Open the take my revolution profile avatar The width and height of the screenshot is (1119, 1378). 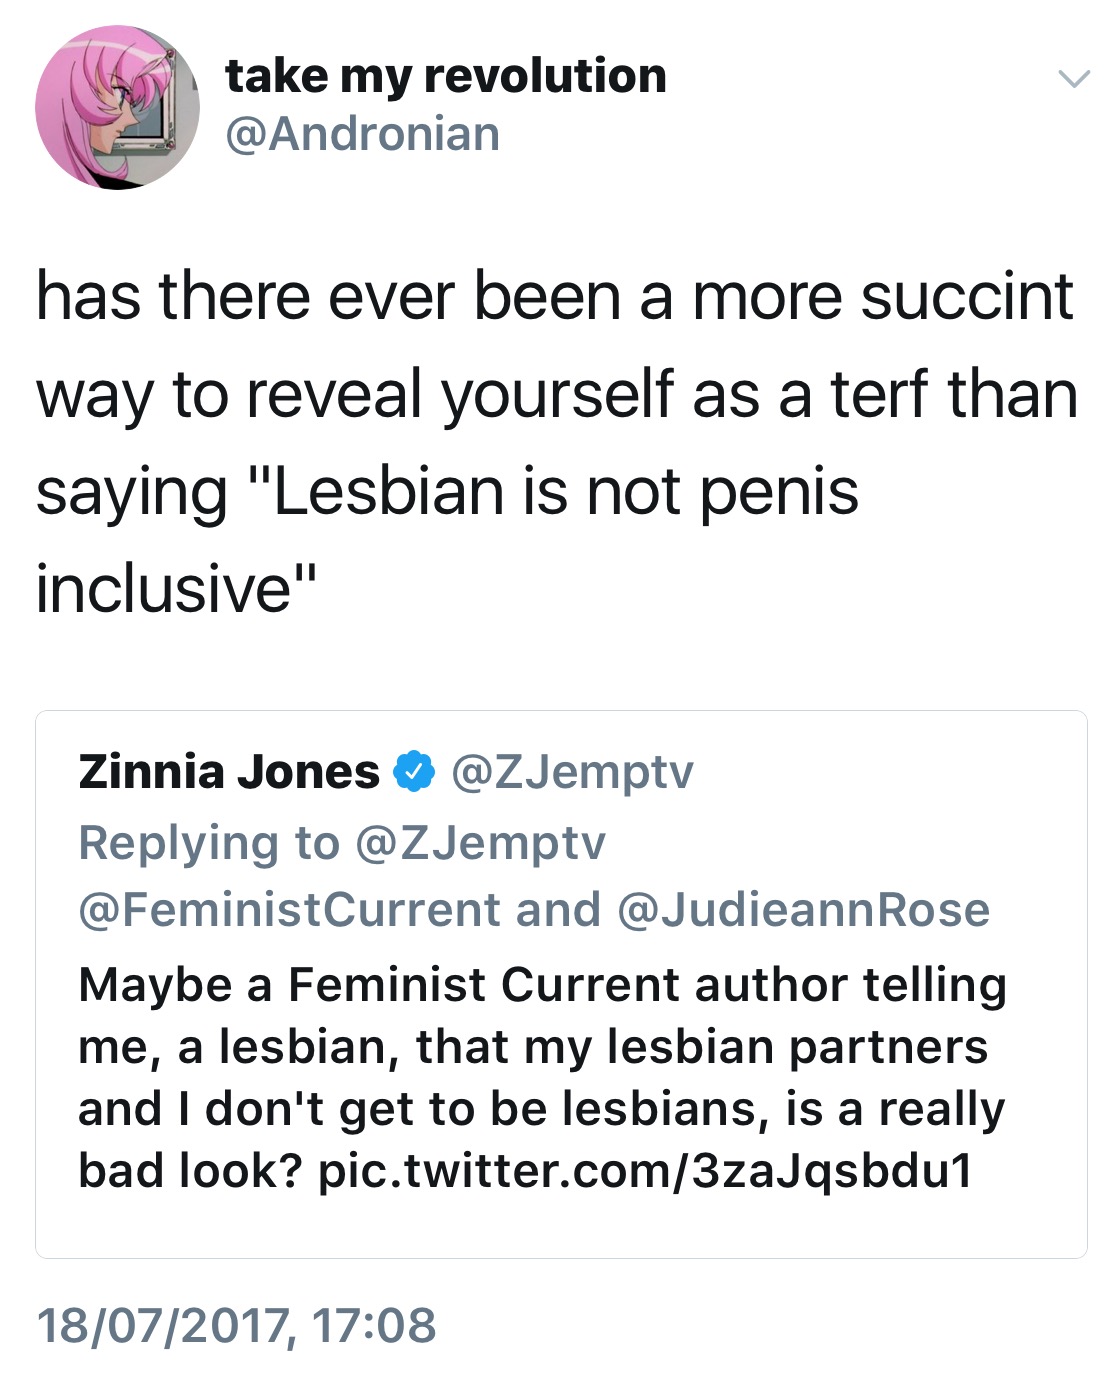click(117, 108)
